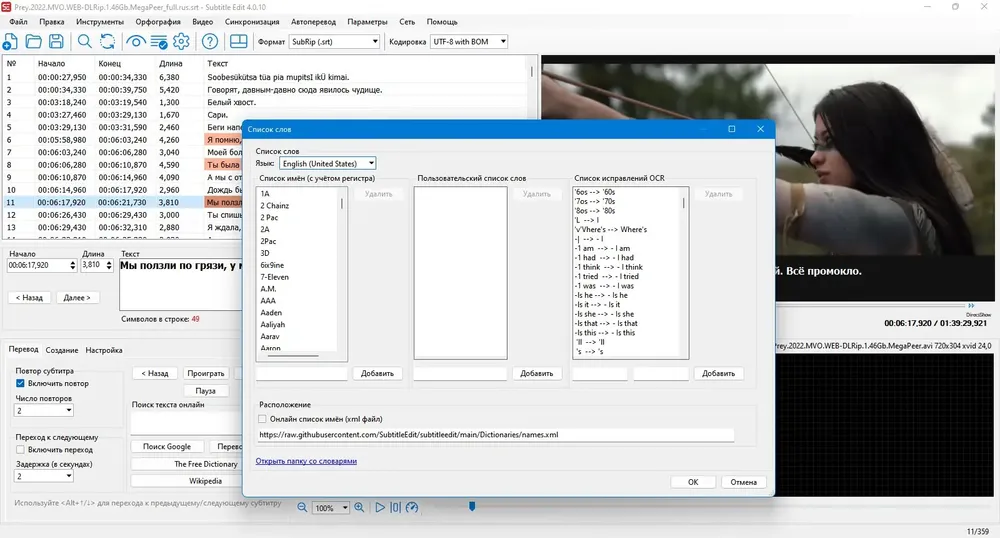1000x538 pixels.
Task: Zoom out waveform with minus magnifier
Action: 302,507
